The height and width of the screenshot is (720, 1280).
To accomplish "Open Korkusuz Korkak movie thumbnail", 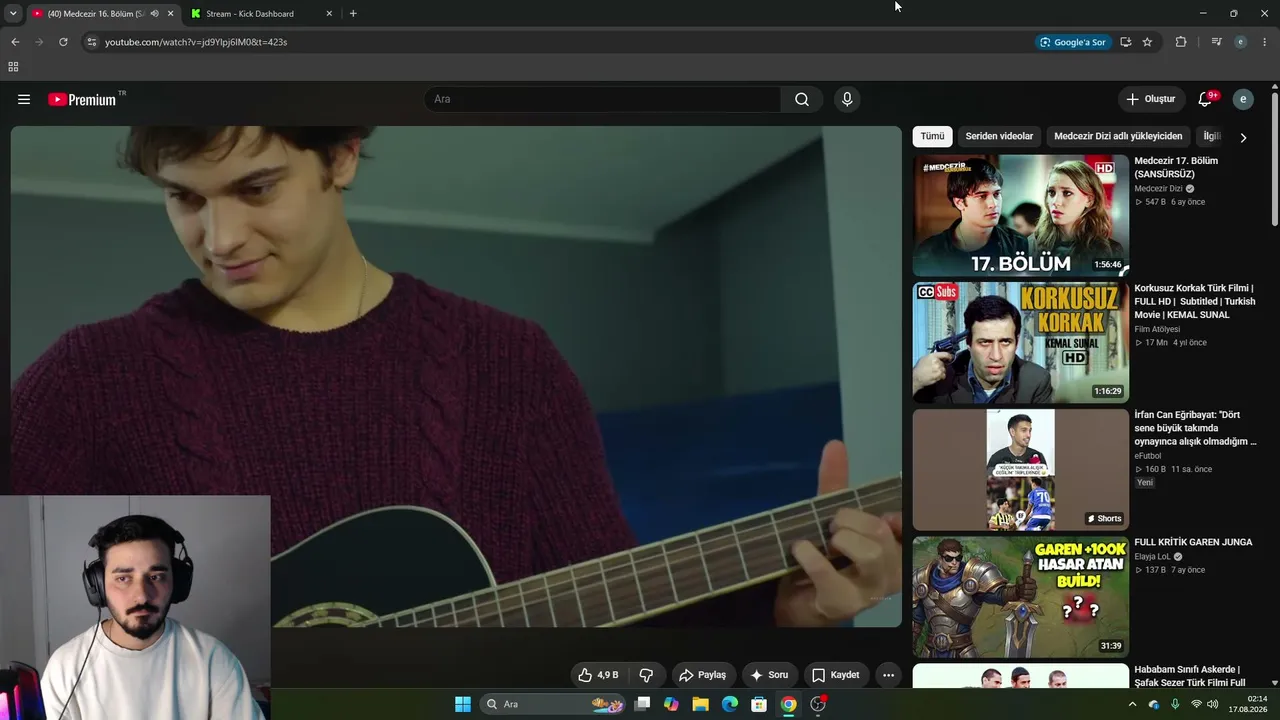I will coord(1020,342).
